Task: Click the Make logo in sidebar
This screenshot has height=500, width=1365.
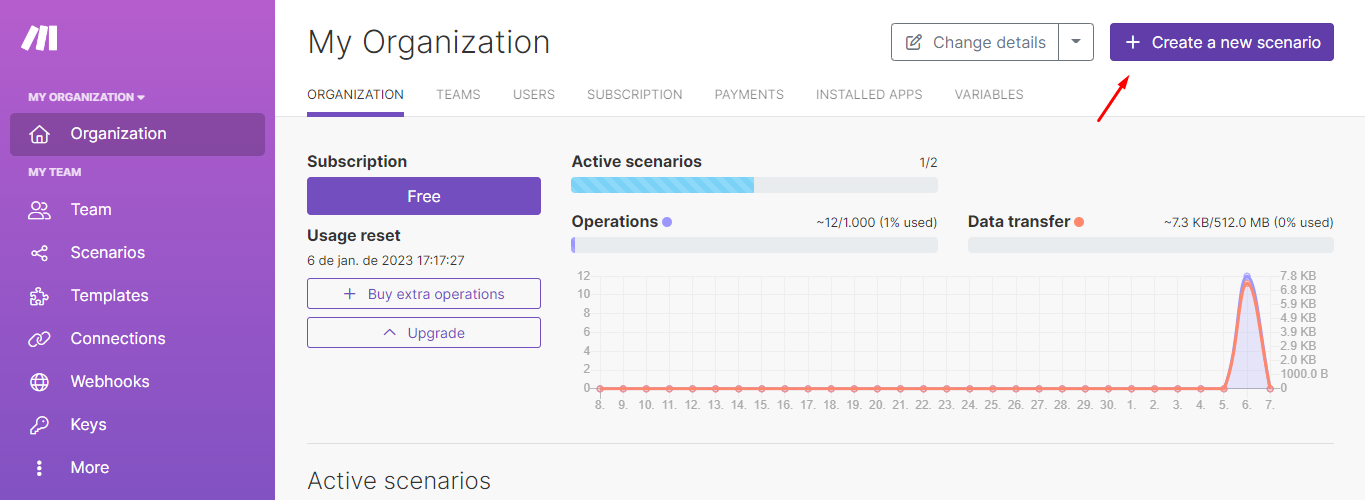Action: [x=40, y=39]
